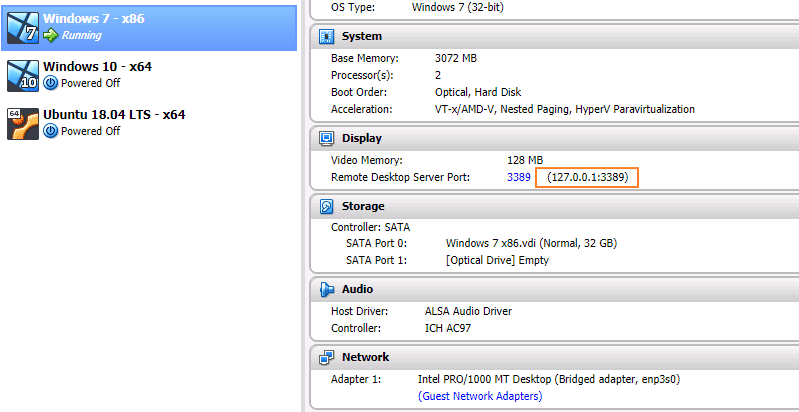
Task: Click the Network section icon
Action: 326,357
